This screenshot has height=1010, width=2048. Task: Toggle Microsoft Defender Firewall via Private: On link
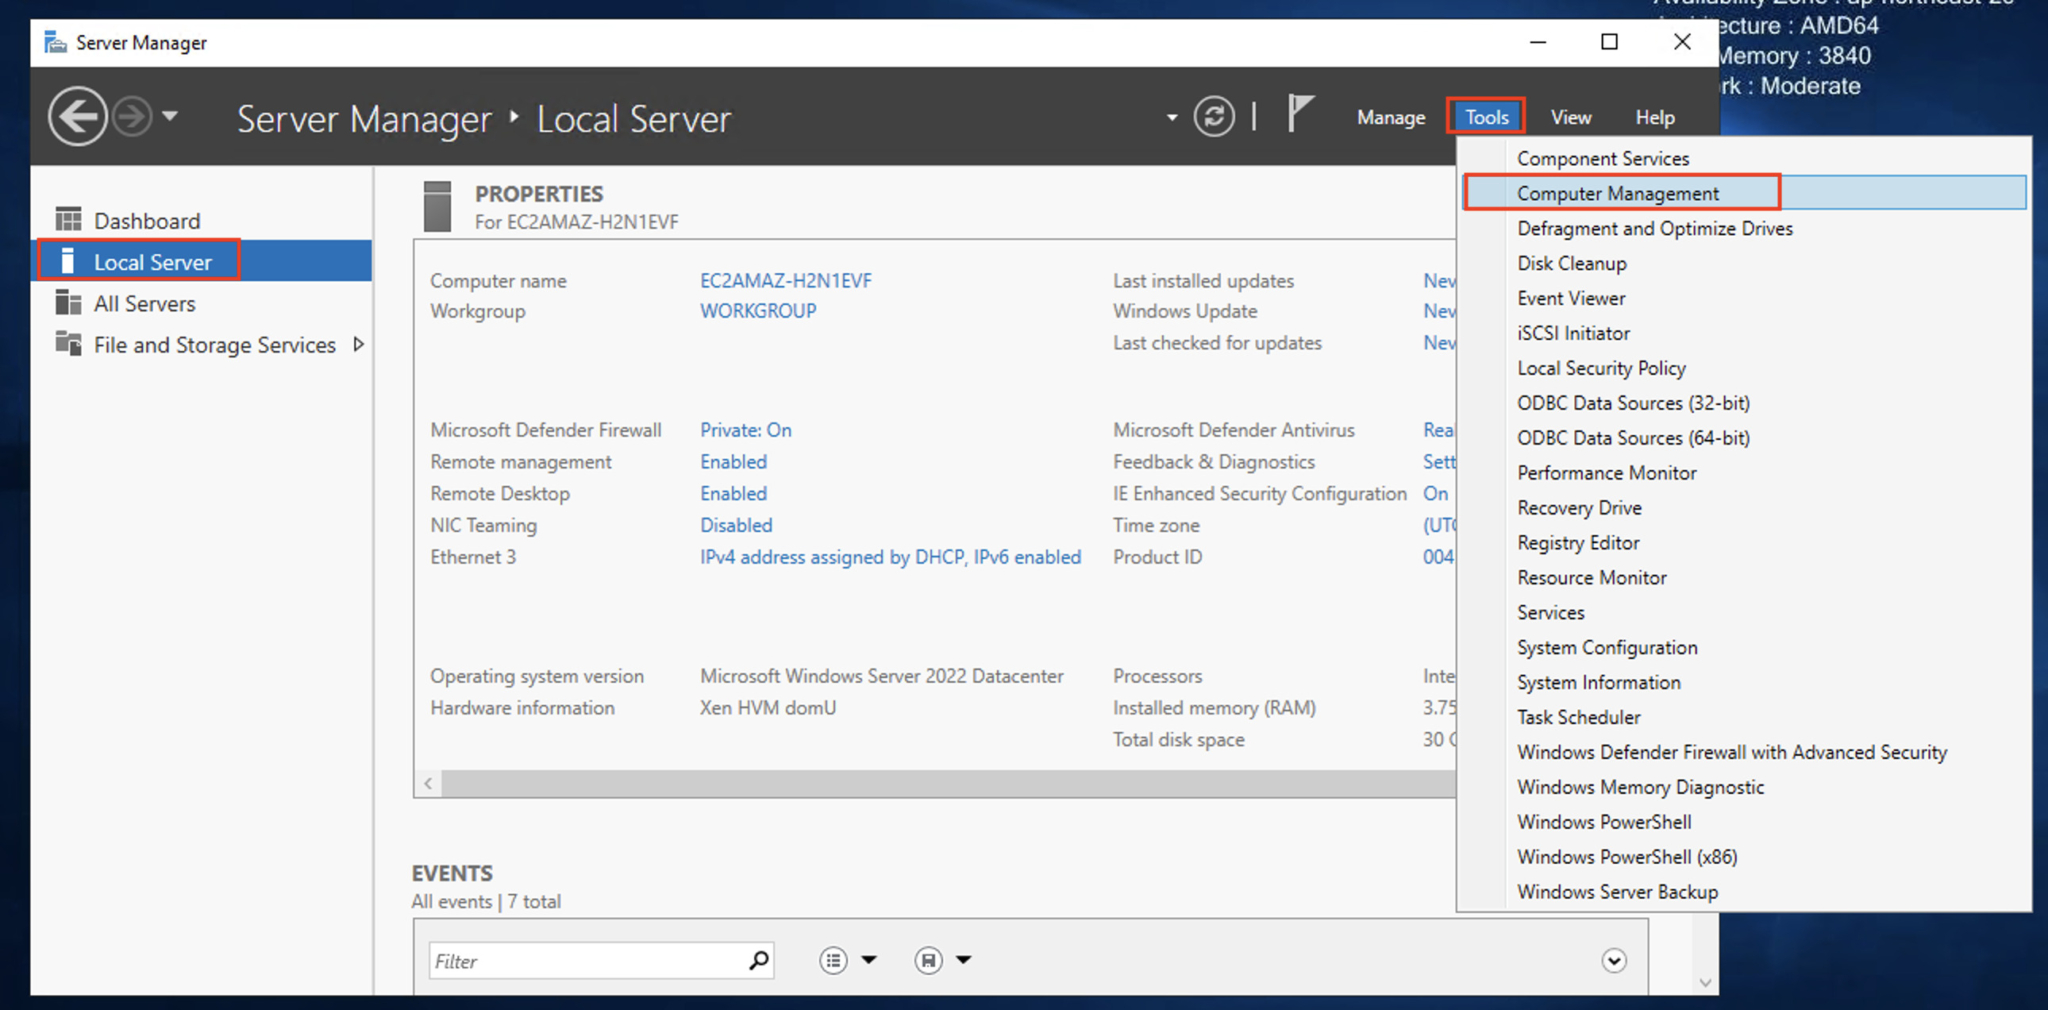click(744, 429)
